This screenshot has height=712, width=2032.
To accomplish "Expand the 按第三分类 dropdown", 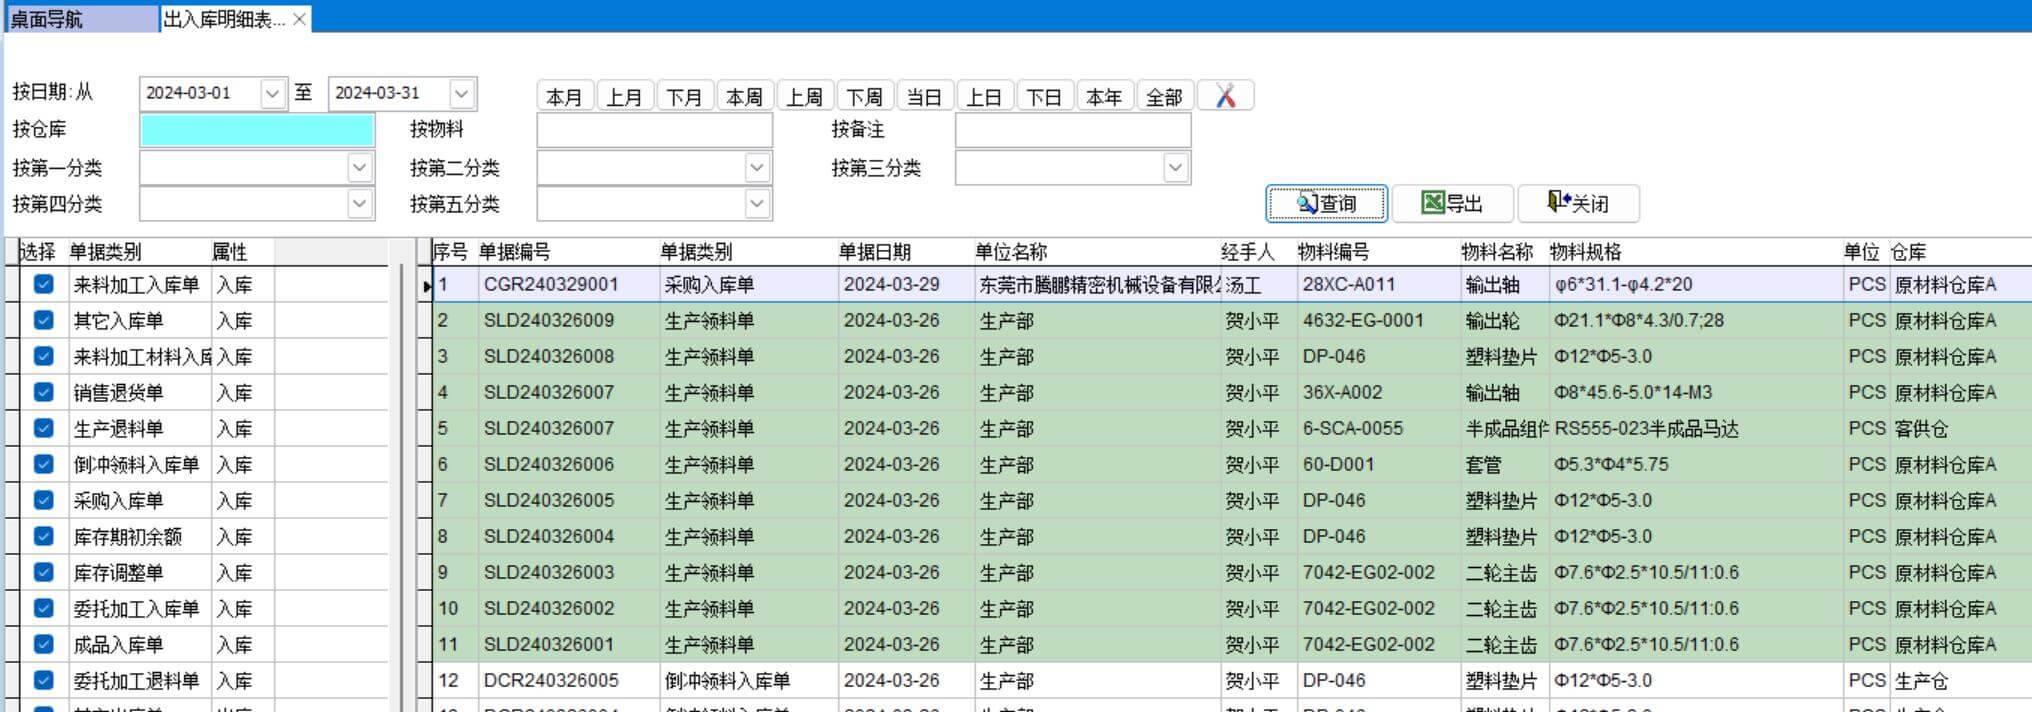I will coord(1176,167).
